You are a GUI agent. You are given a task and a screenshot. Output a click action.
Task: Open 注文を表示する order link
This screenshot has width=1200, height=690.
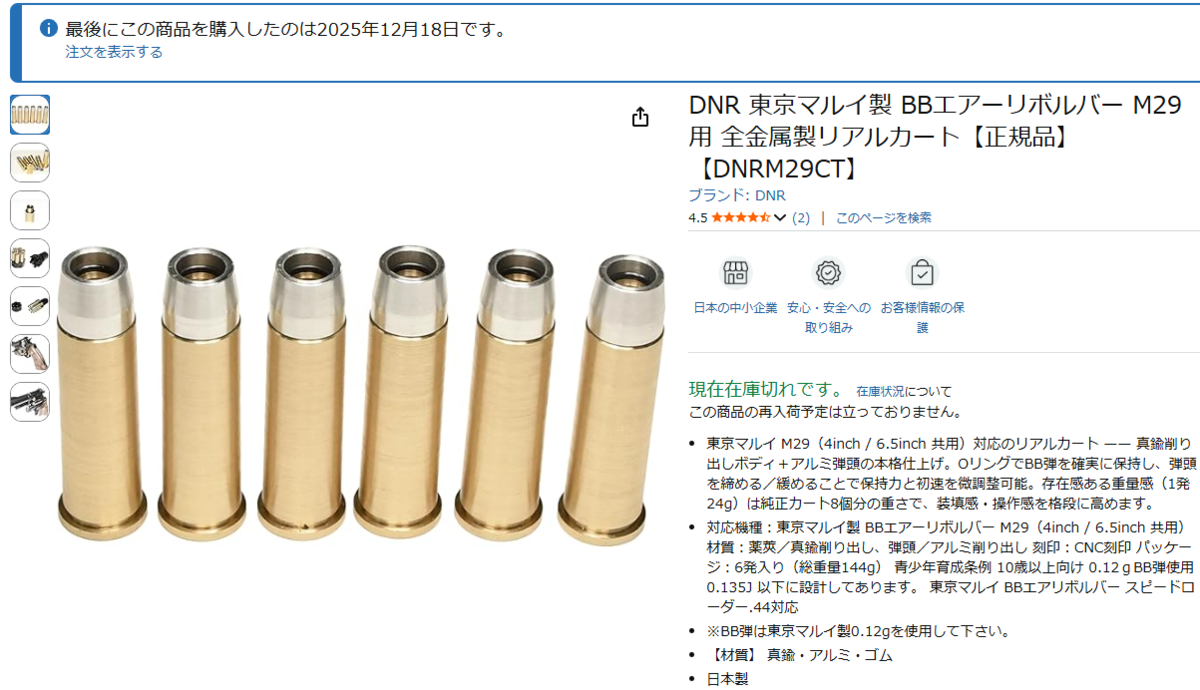click(x=114, y=52)
